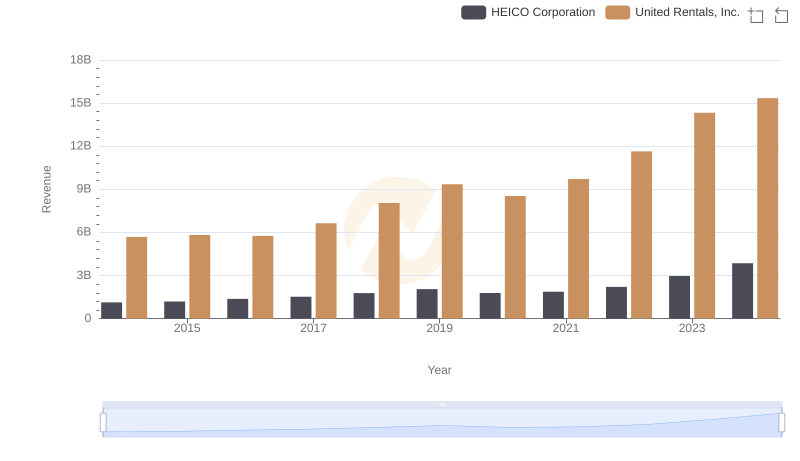Screen dimensions: 800x461
Task: Click the United Rentals, Inc. legend label
Action: 687,12
